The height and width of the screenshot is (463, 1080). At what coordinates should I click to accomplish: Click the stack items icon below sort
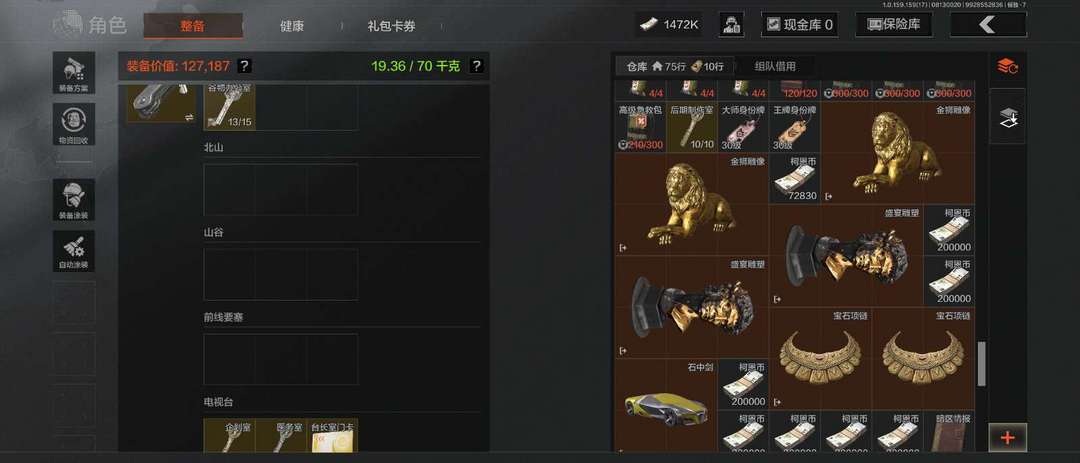click(1008, 116)
